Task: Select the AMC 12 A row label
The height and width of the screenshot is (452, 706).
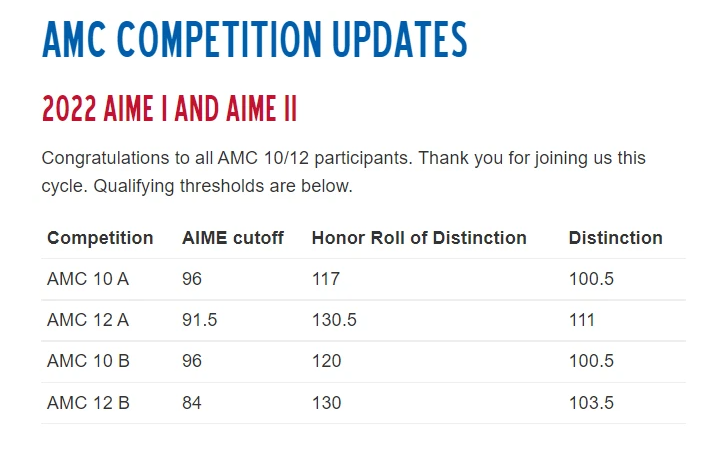Action: coord(88,320)
